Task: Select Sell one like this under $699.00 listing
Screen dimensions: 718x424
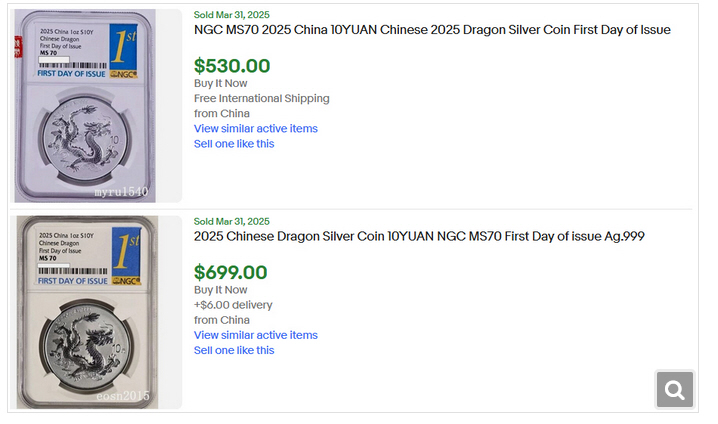Action: (x=233, y=350)
